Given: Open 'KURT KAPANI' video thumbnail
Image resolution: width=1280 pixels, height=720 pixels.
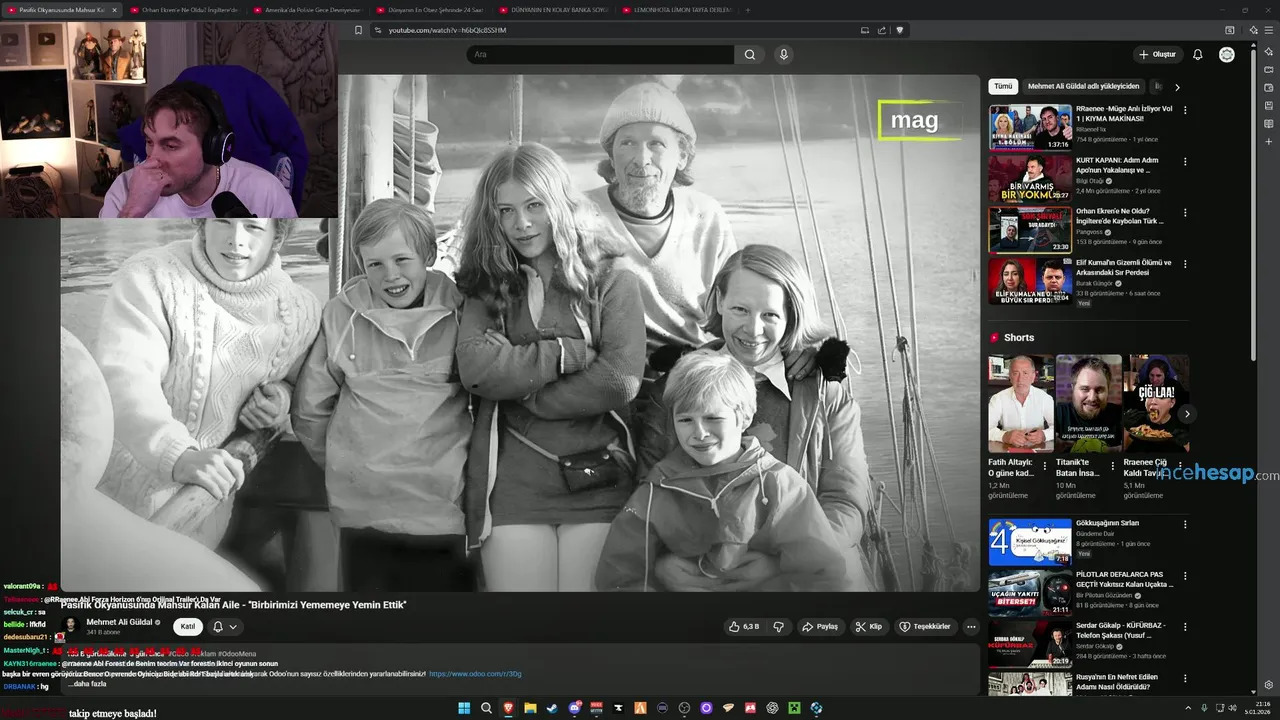Looking at the screenshot, I should pyautogui.click(x=1030, y=178).
